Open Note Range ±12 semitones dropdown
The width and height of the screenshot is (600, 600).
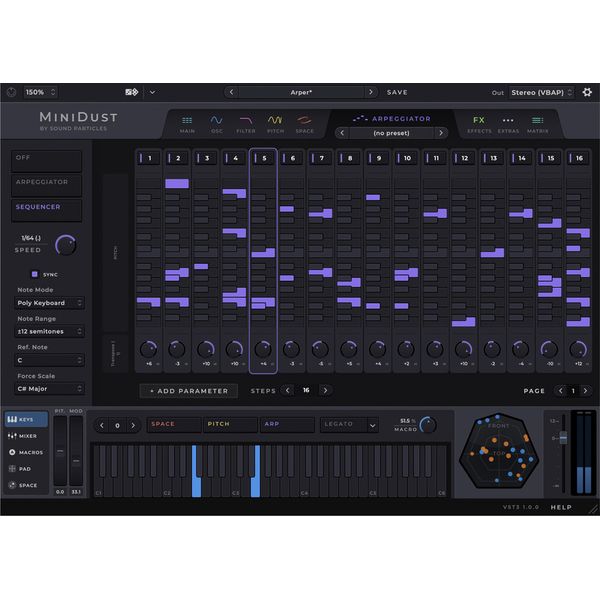point(49,331)
